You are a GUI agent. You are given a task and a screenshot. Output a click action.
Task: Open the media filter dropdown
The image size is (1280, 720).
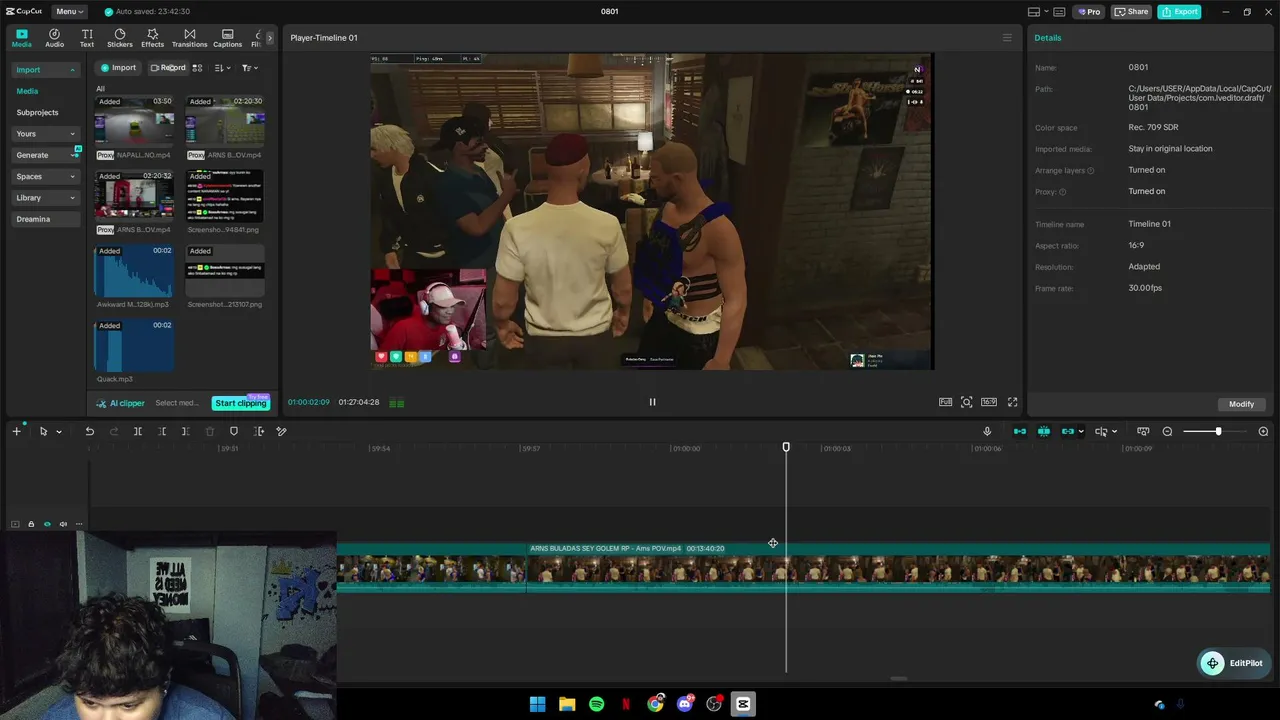(x=249, y=68)
